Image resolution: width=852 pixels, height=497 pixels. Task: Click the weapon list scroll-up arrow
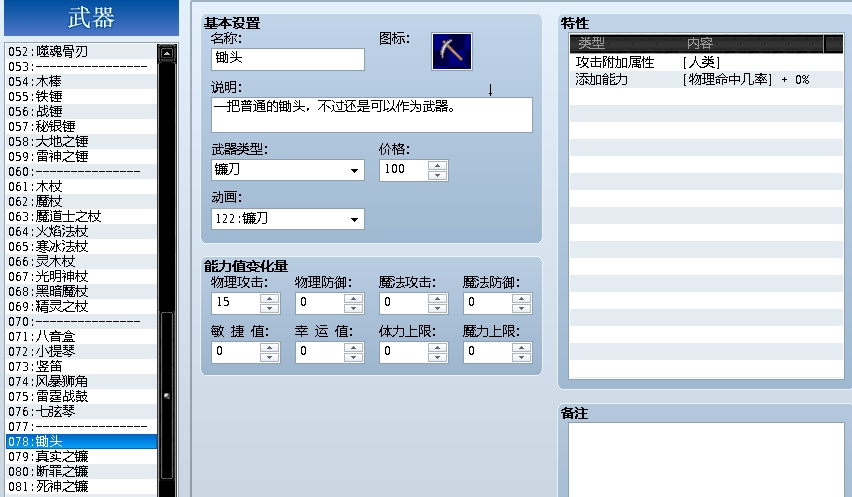tap(167, 53)
